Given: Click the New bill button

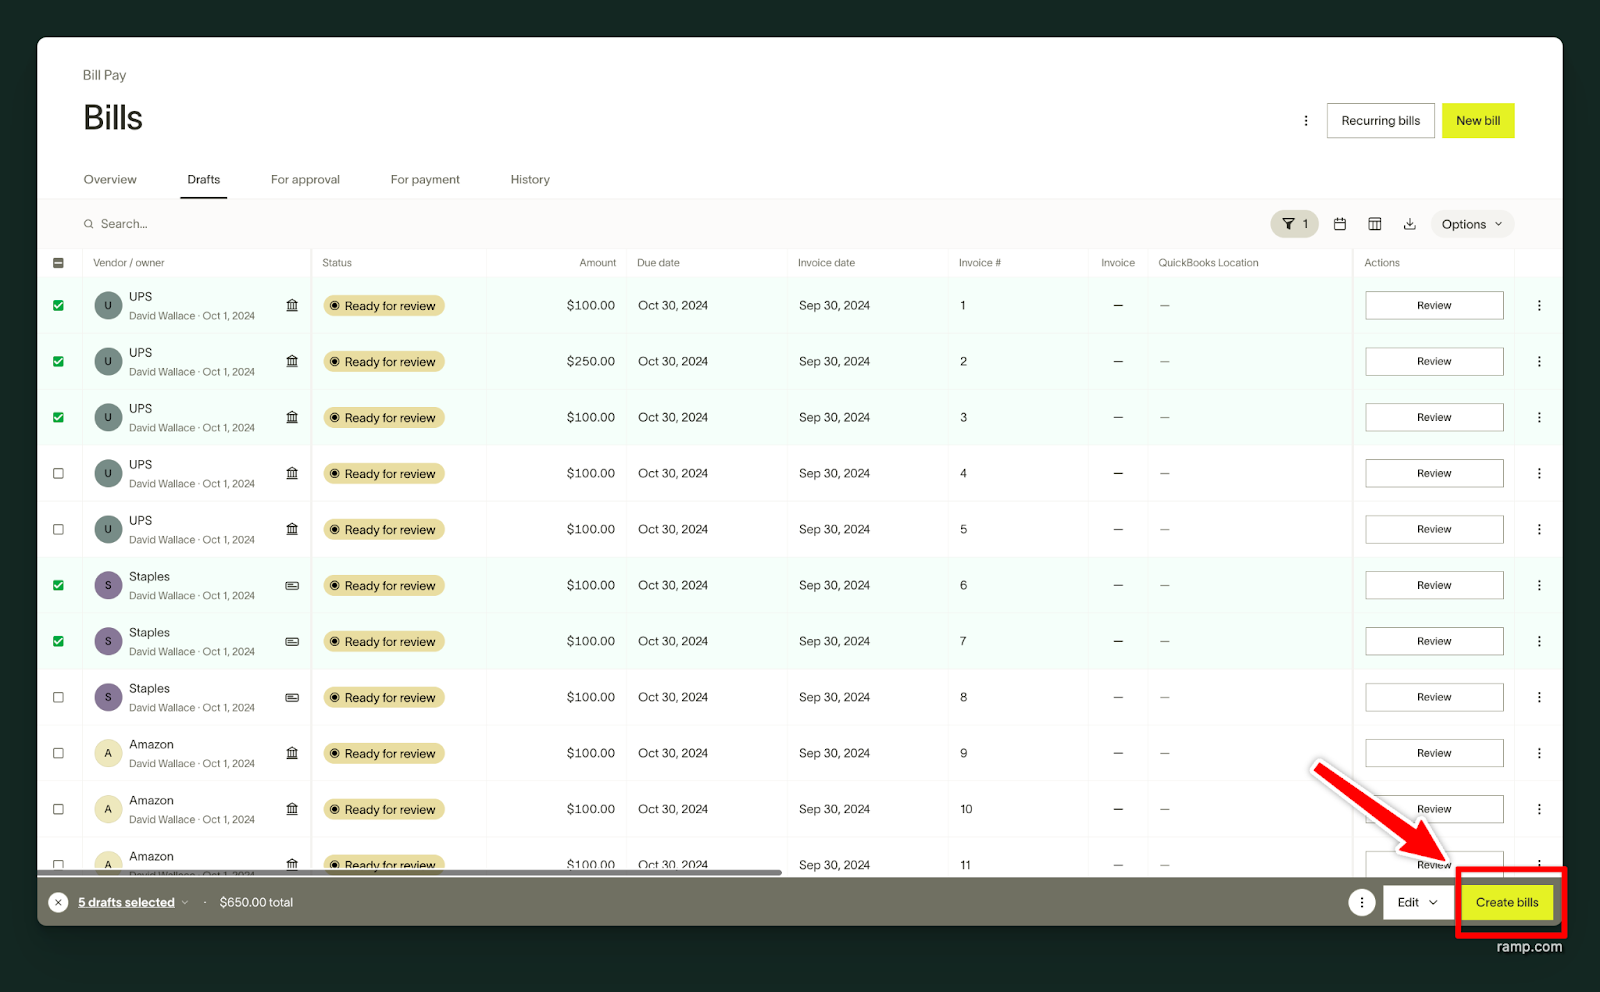Looking at the screenshot, I should (1478, 121).
